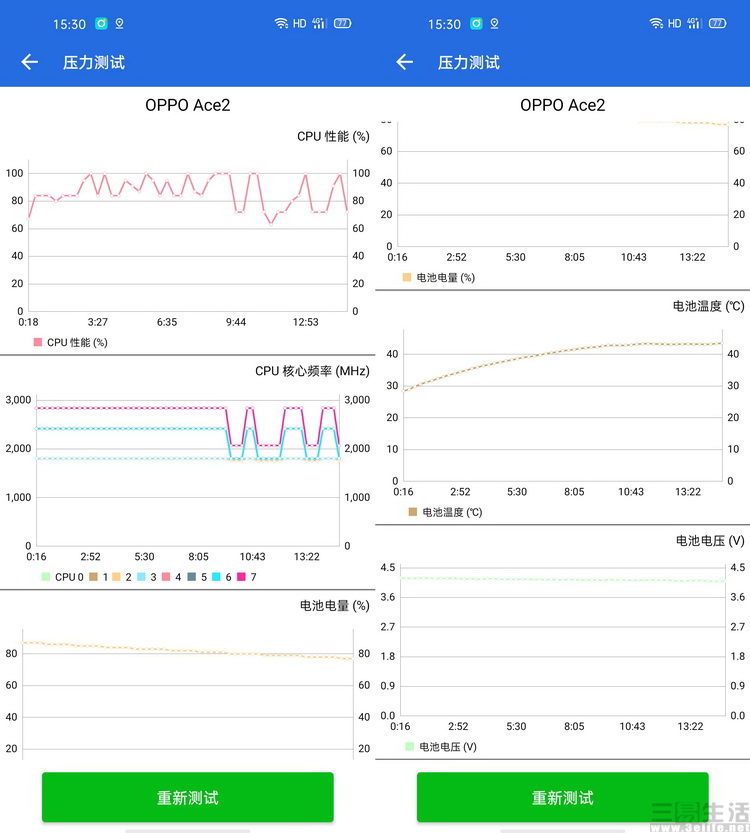Screen dimensions: 750x833
Task: Tap the CPU 核心频率 (MHz) chart title
Action: 312,371
